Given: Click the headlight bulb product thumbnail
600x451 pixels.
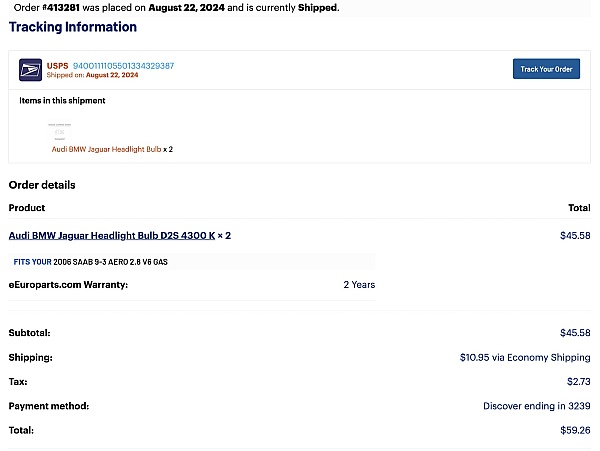Looking at the screenshot, I should pos(62,132).
